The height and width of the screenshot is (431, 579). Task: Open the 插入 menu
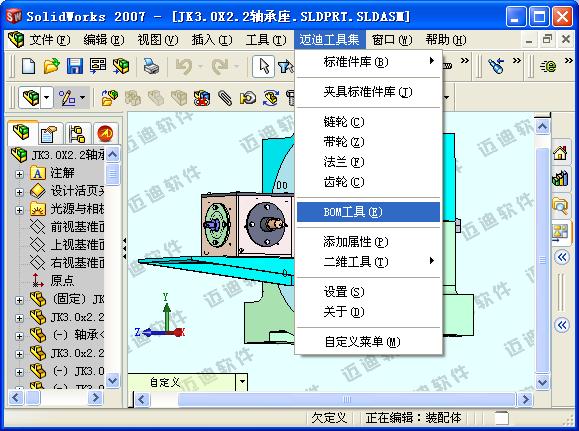coord(212,40)
